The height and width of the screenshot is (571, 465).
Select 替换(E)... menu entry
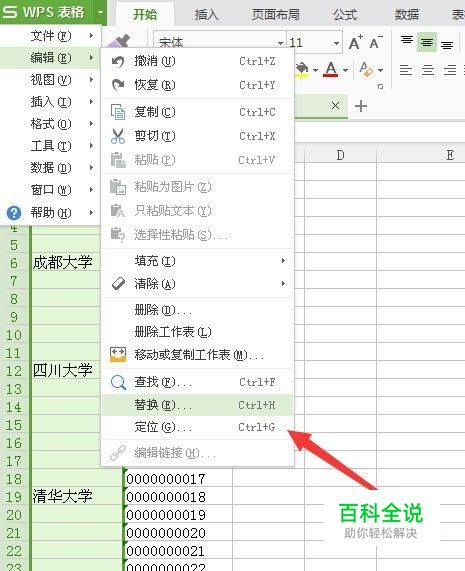(x=198, y=405)
